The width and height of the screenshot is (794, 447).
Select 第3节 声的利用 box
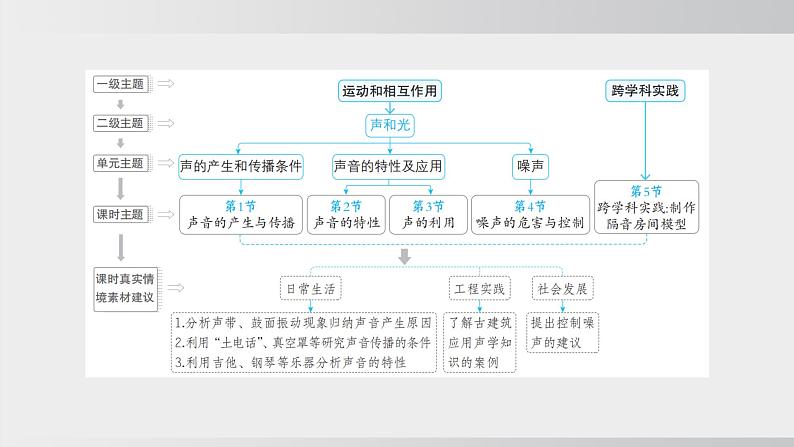428,215
